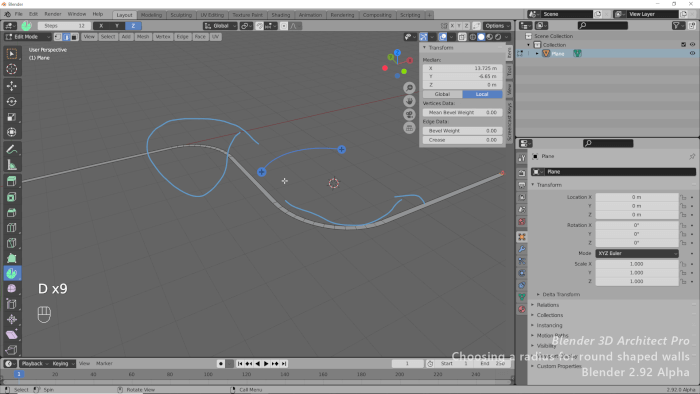Open the Object properties tab icon

(x=521, y=237)
